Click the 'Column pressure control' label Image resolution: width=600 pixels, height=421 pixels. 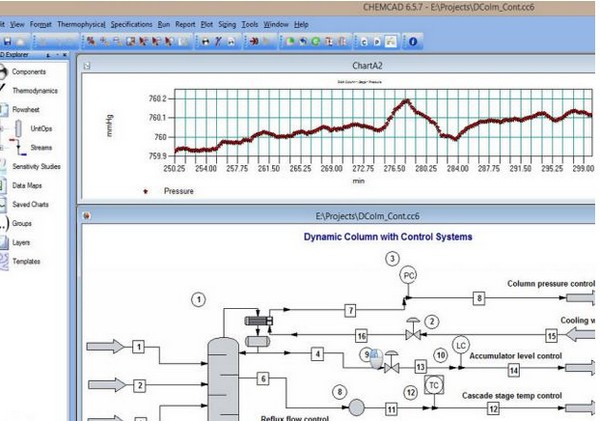551,284
